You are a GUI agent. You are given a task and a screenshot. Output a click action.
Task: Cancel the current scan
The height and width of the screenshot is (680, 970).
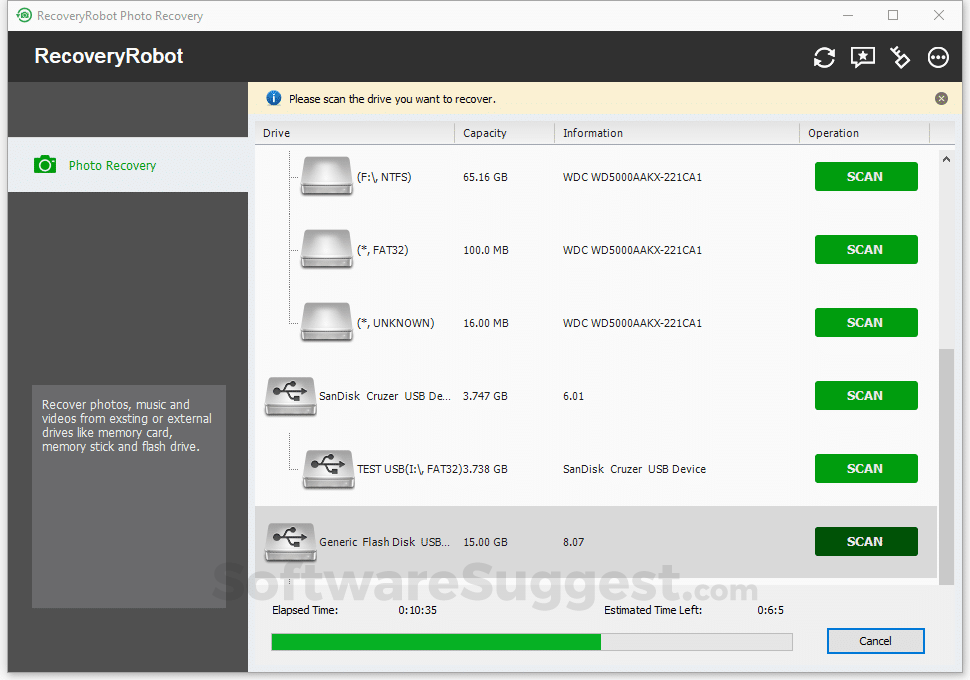(875, 641)
